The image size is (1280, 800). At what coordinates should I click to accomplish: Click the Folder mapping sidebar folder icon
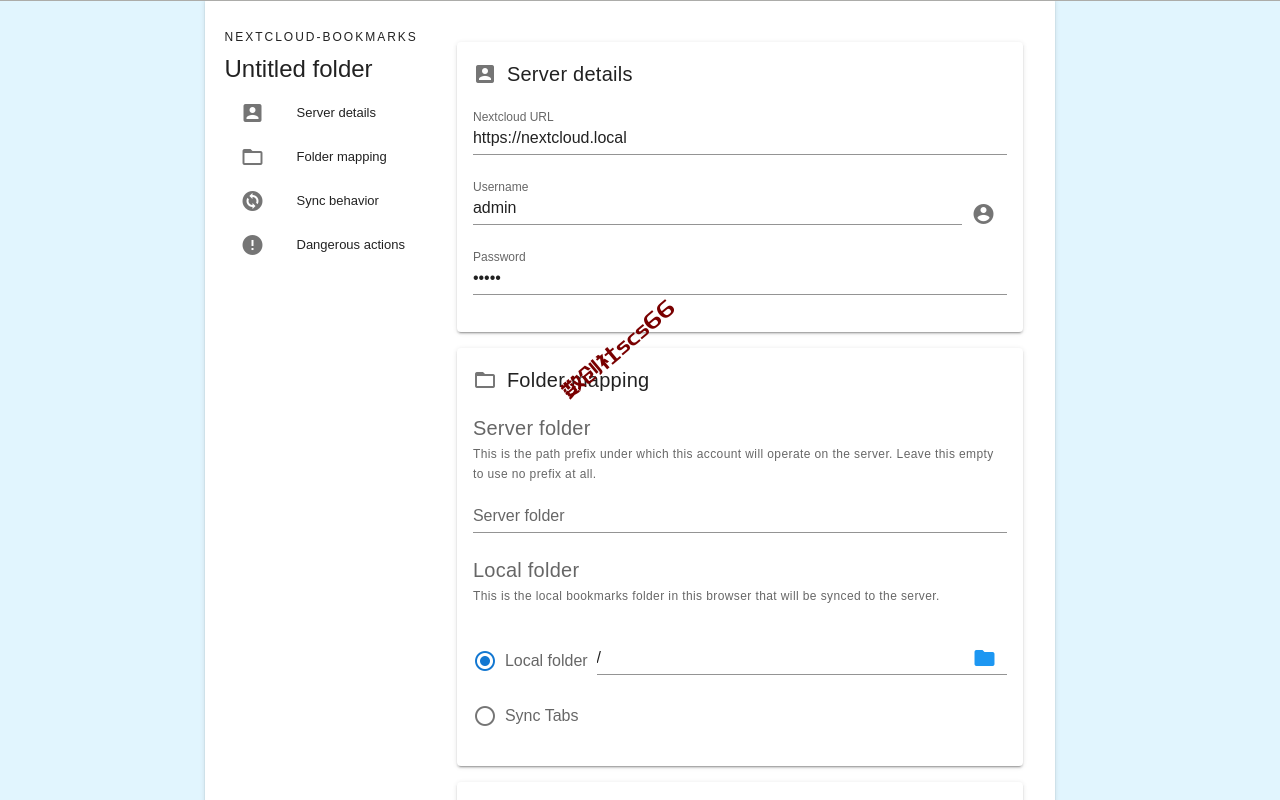pyautogui.click(x=252, y=157)
